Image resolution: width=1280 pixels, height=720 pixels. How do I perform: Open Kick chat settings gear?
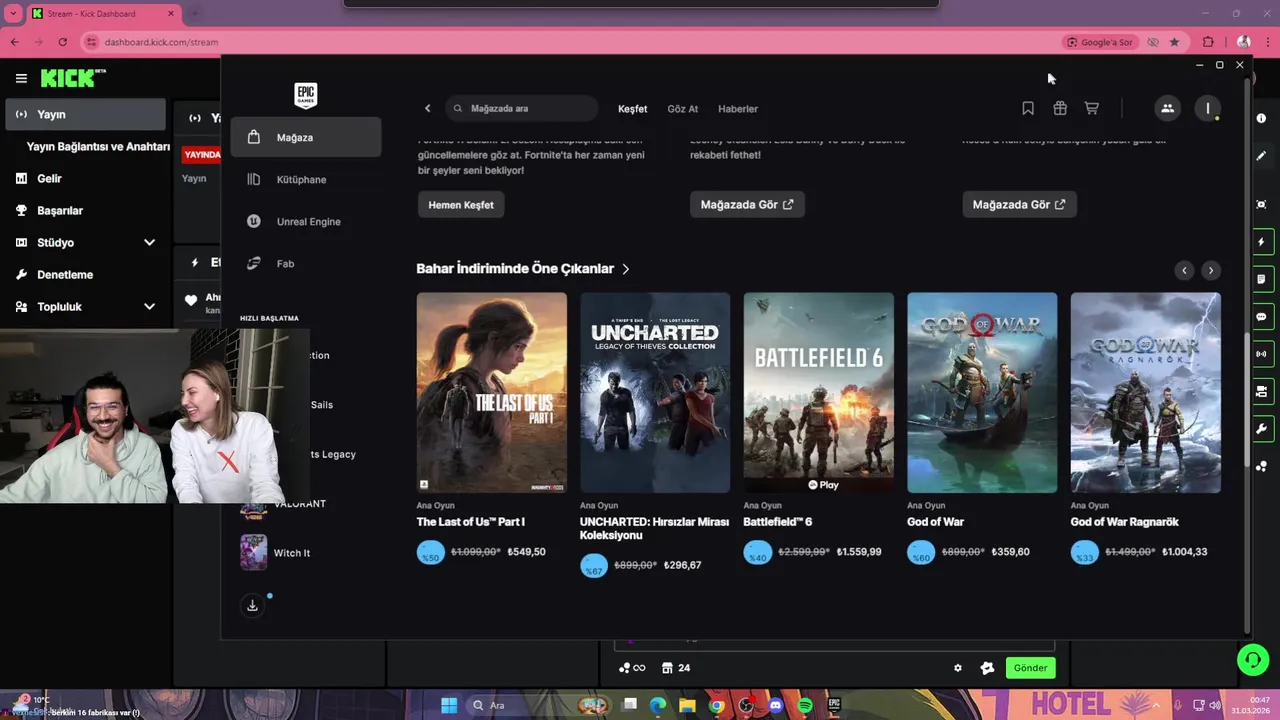(958, 668)
